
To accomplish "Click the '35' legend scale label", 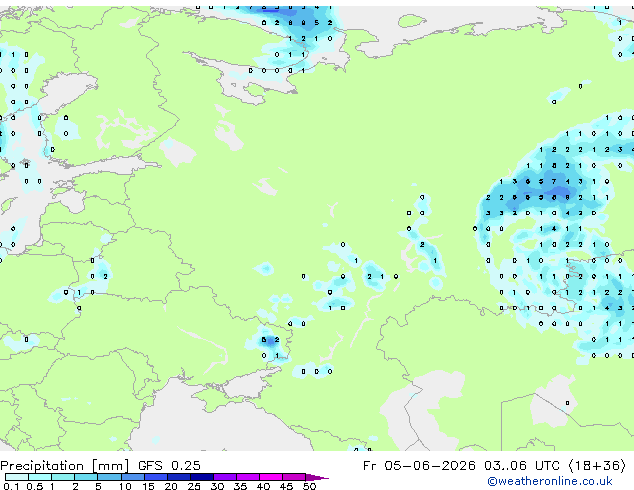I will pos(241,486).
